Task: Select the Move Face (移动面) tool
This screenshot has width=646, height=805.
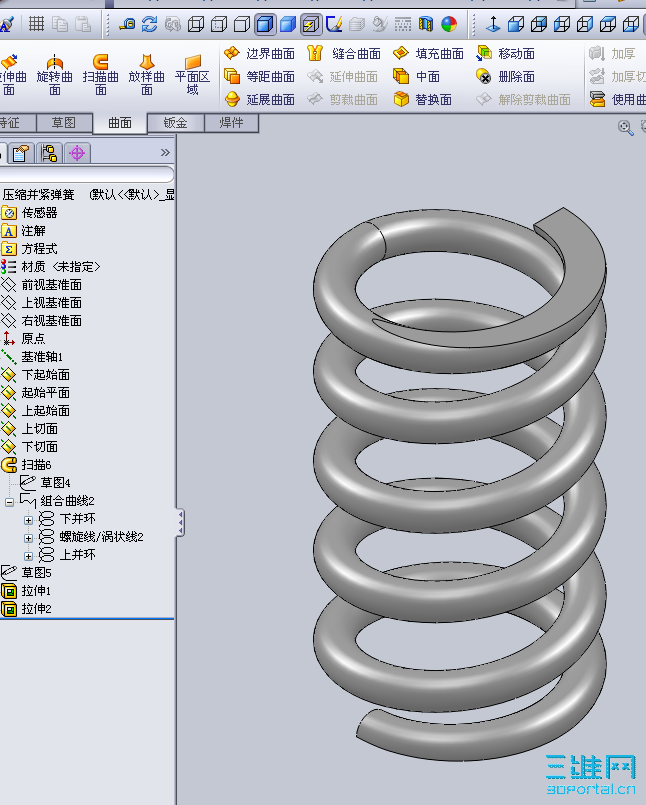Action: (x=505, y=53)
